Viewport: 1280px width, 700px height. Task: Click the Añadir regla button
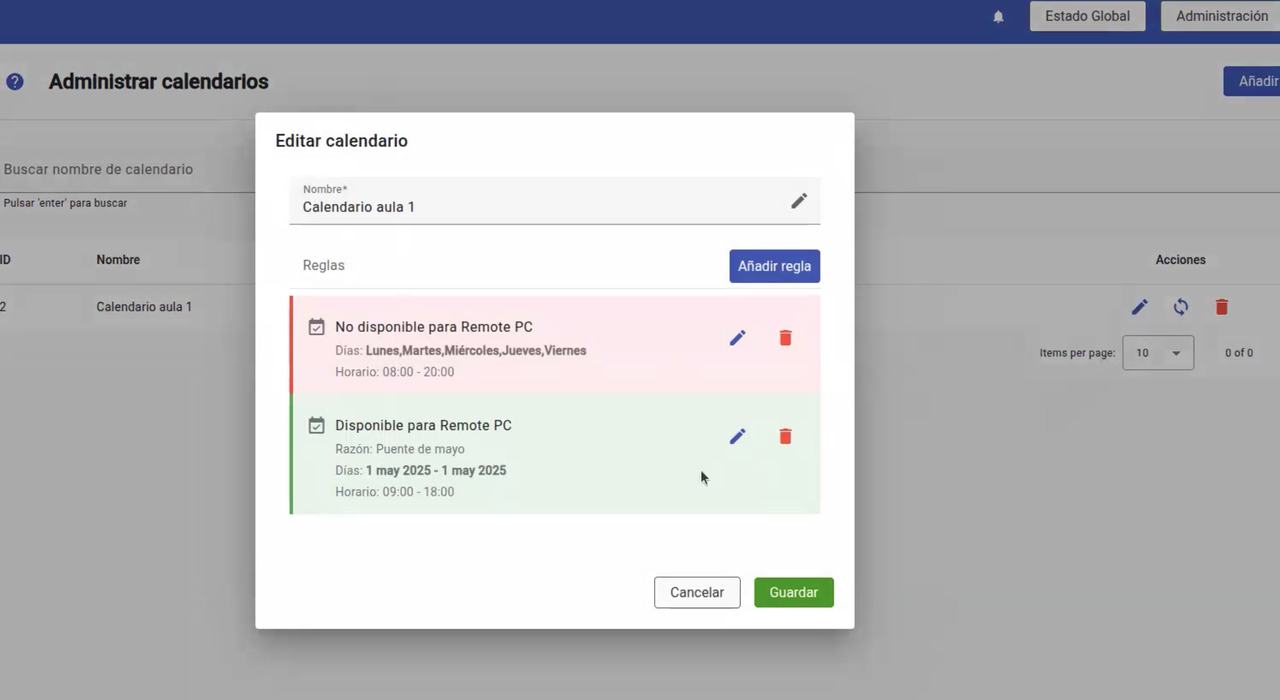pyautogui.click(x=774, y=266)
